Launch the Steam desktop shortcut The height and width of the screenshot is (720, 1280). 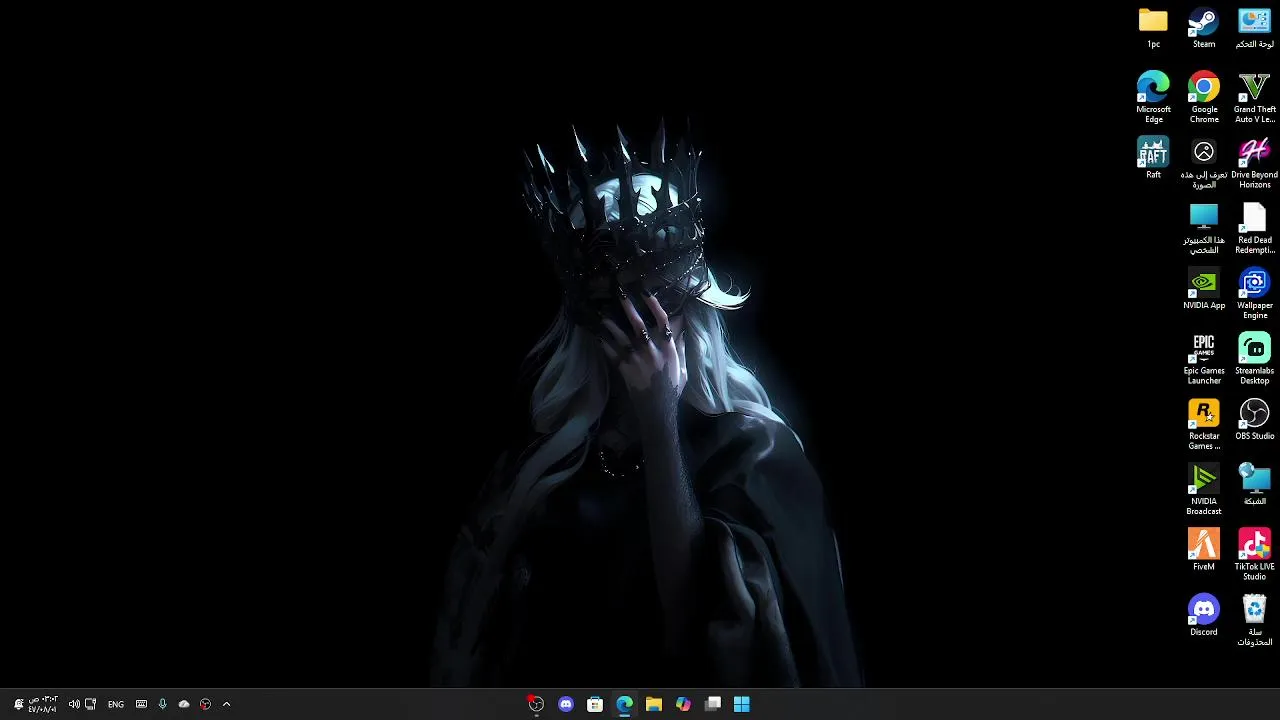(1204, 28)
